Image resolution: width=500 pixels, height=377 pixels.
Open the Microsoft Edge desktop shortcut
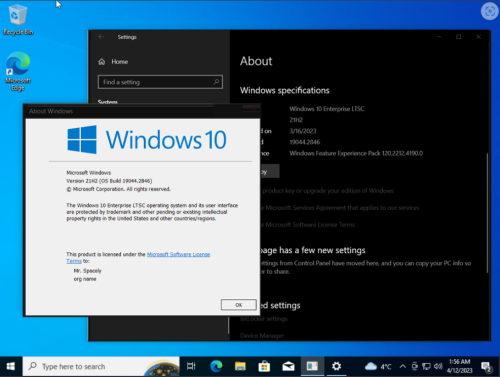(18, 71)
